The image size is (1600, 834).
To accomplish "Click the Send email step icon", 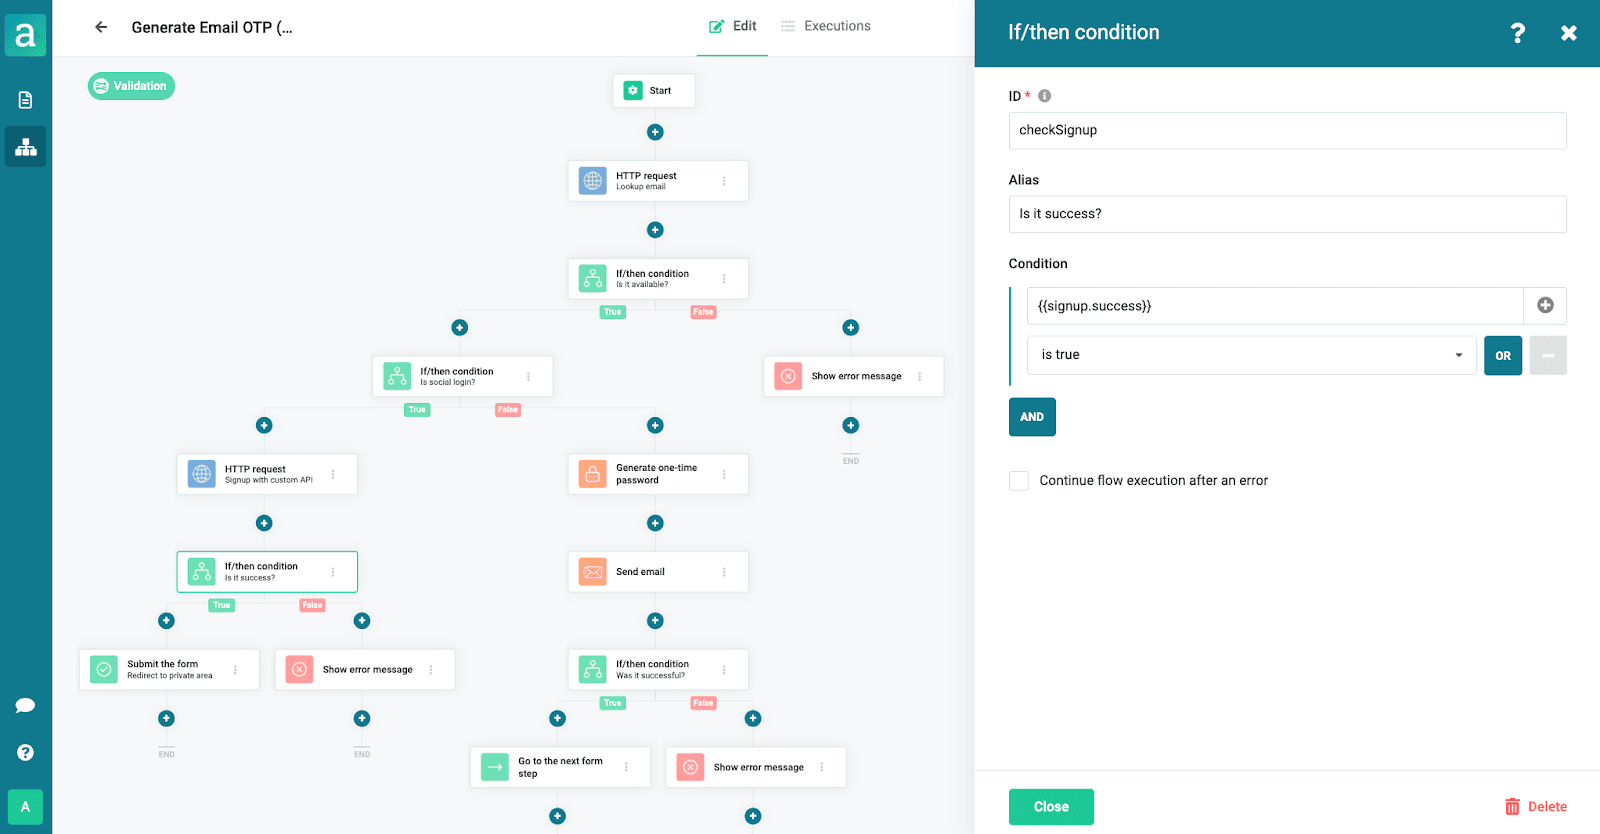I will (593, 572).
